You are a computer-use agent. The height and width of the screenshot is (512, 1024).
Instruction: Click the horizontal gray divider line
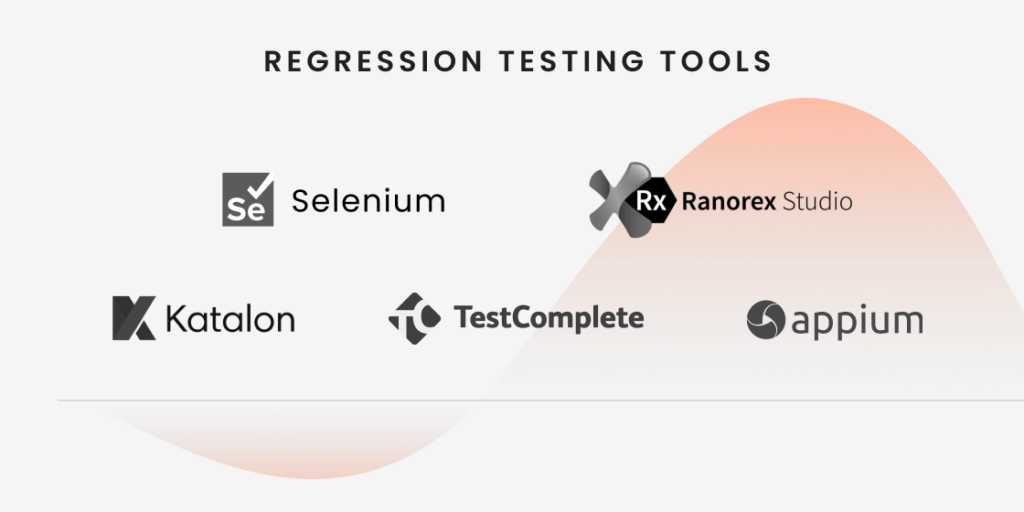[x=540, y=400]
